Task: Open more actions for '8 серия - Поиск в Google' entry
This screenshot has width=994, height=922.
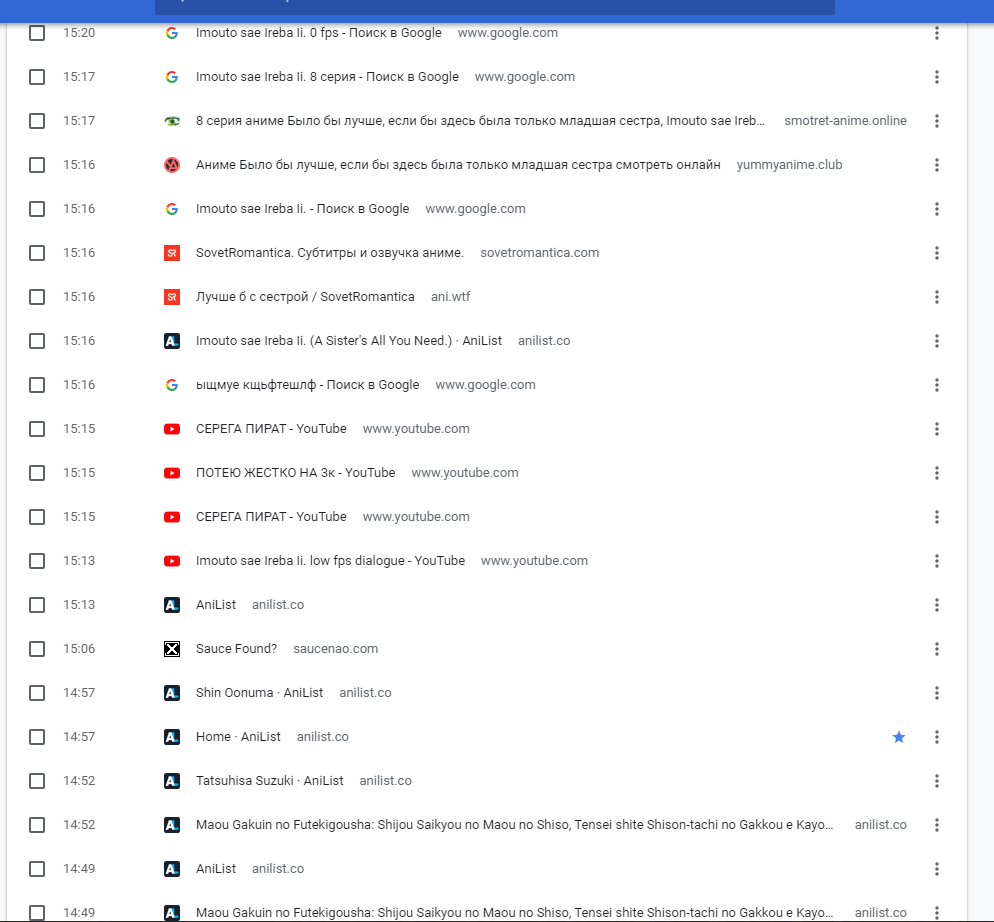Action: tap(936, 77)
